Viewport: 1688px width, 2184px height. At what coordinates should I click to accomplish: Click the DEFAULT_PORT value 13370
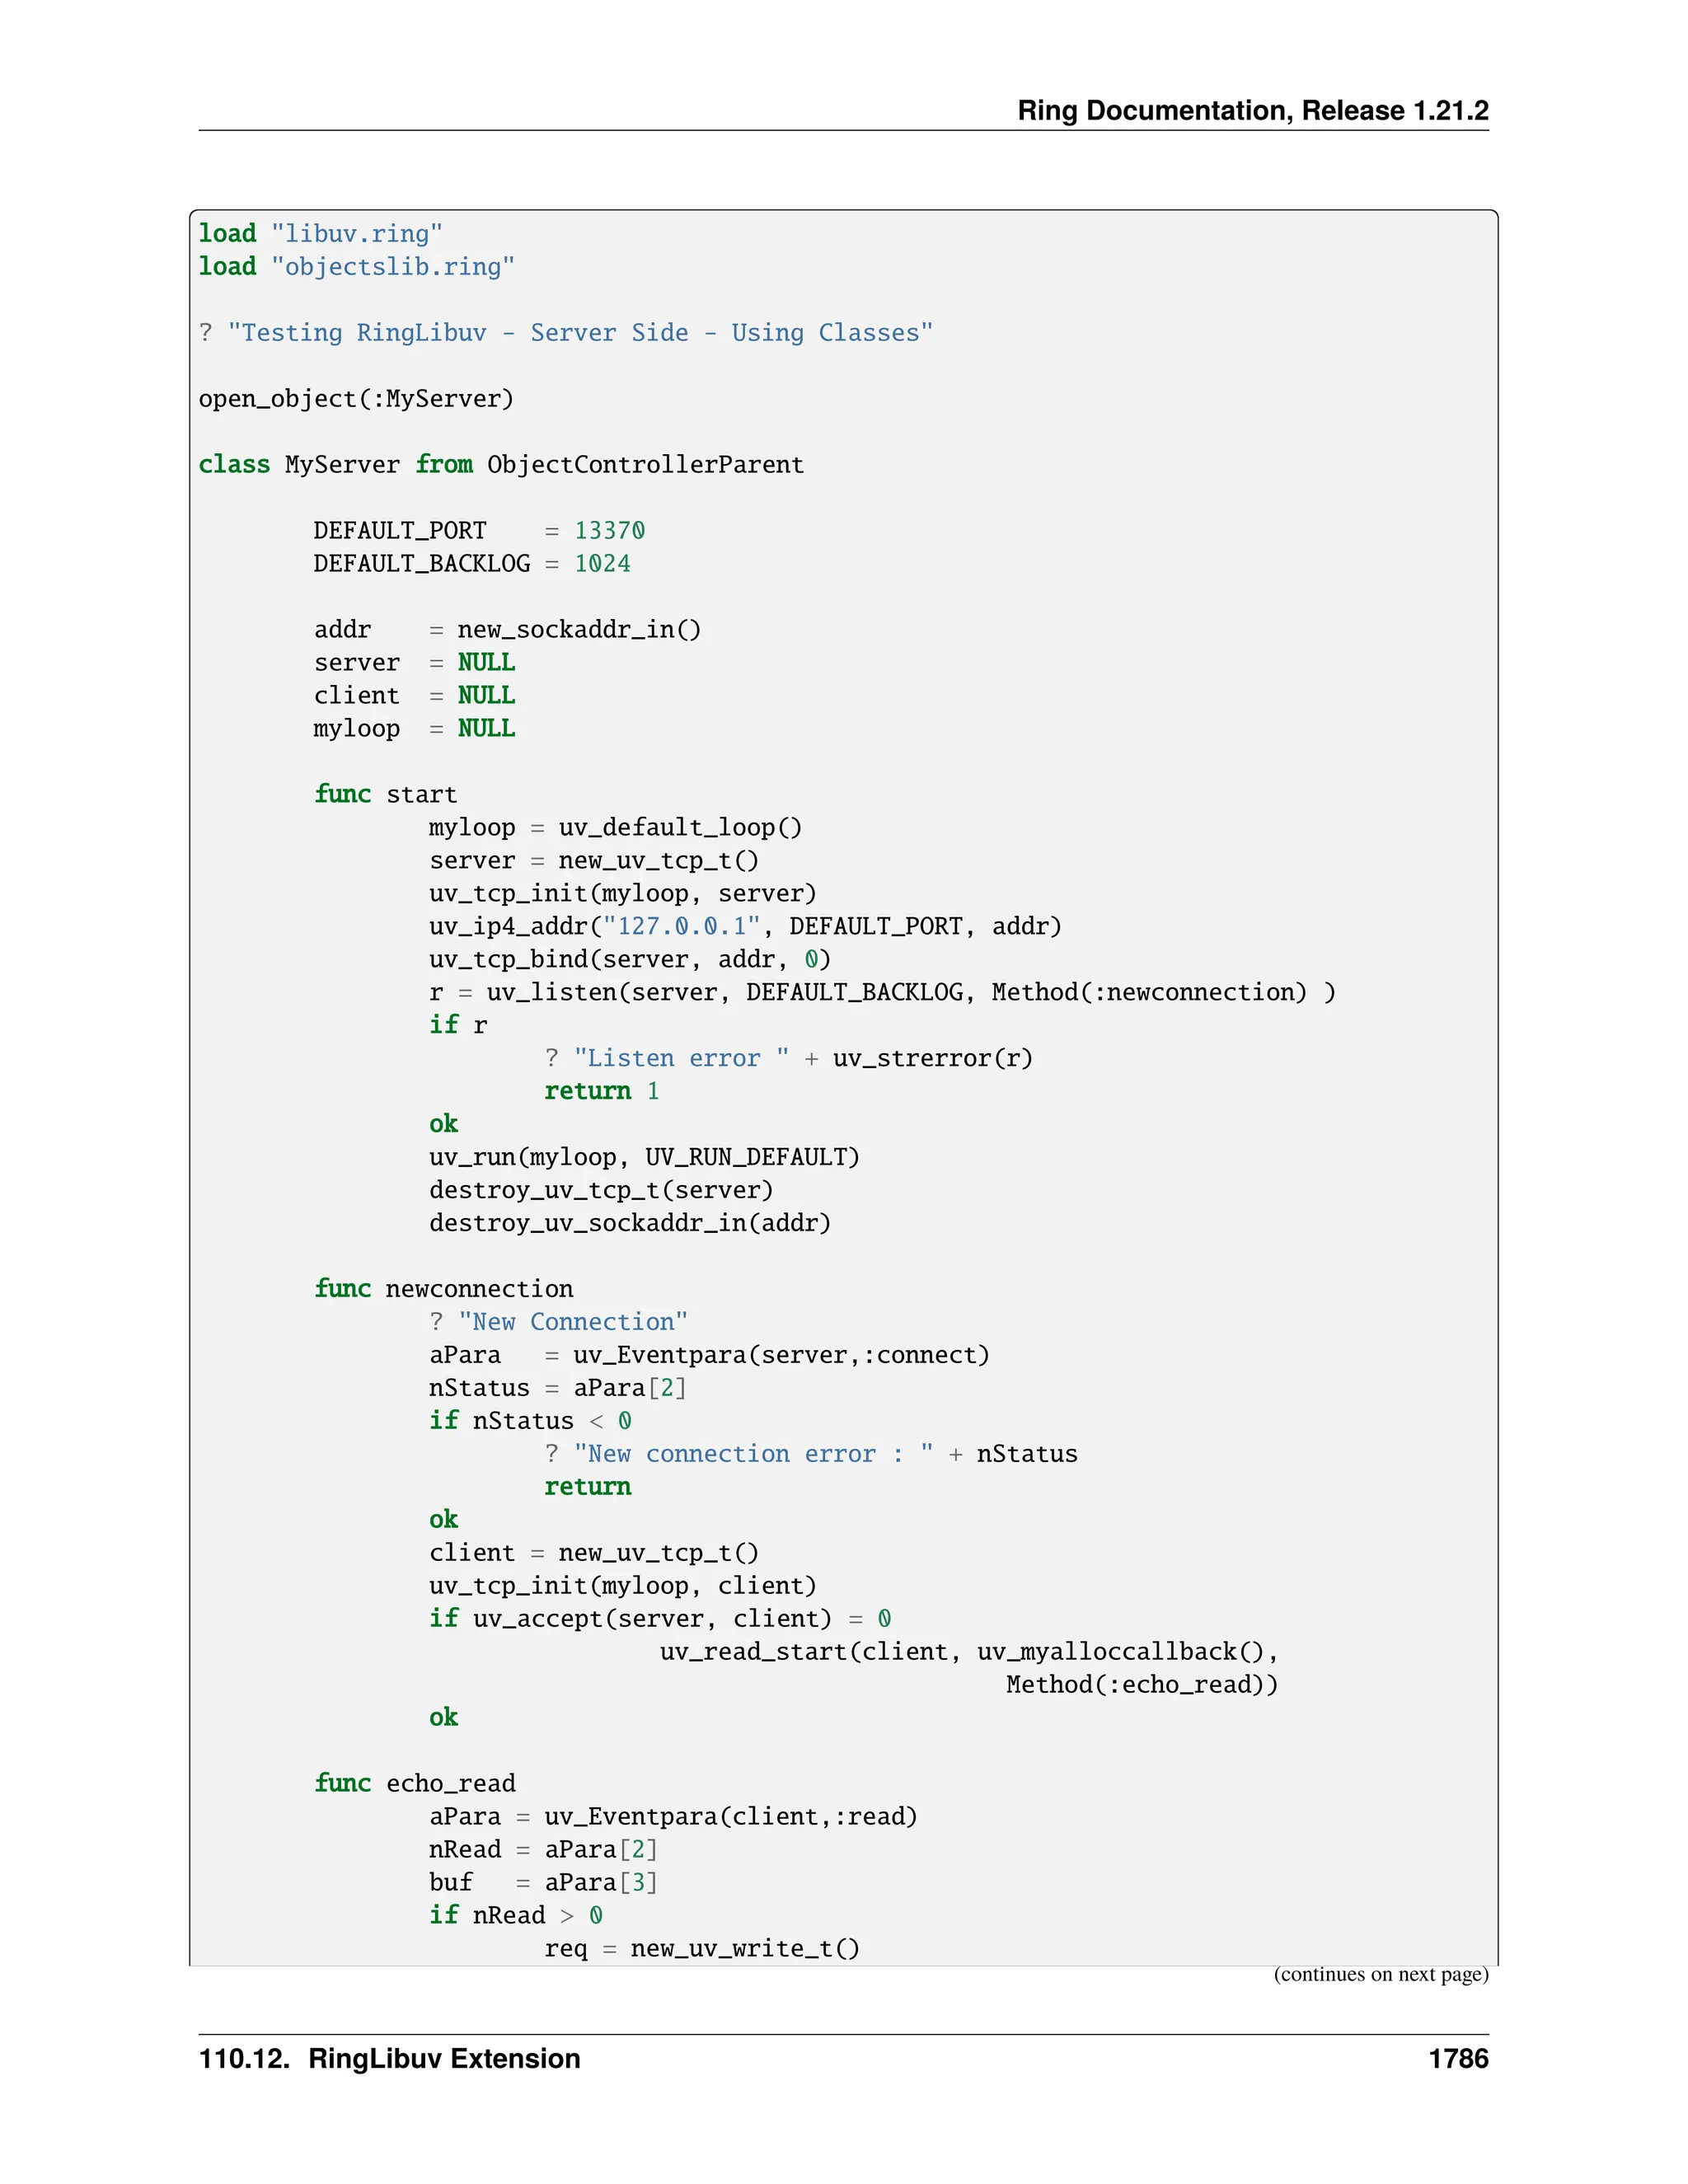pyautogui.click(x=609, y=531)
